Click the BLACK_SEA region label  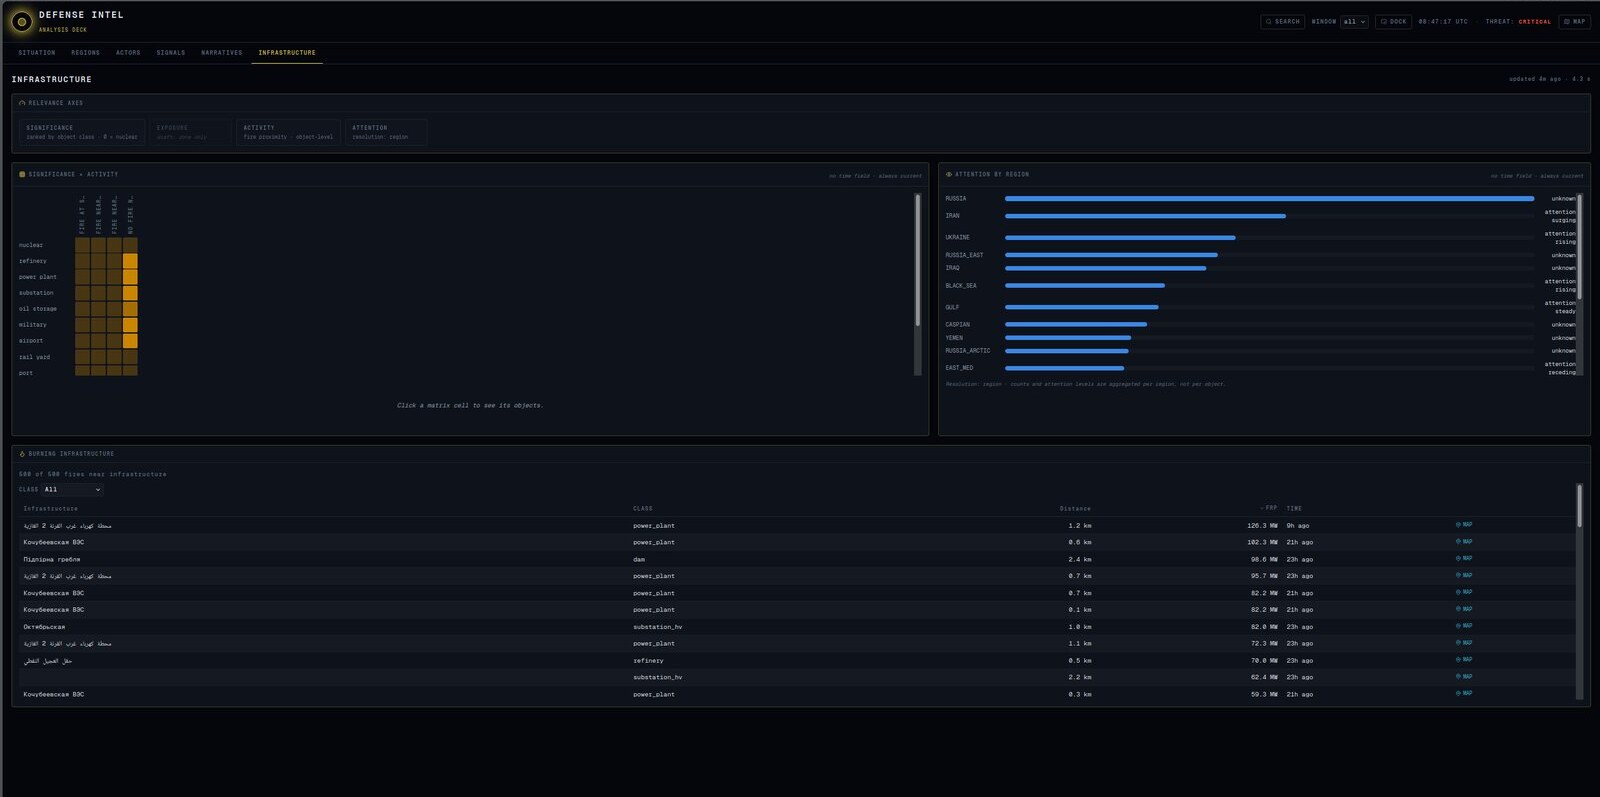(961, 286)
